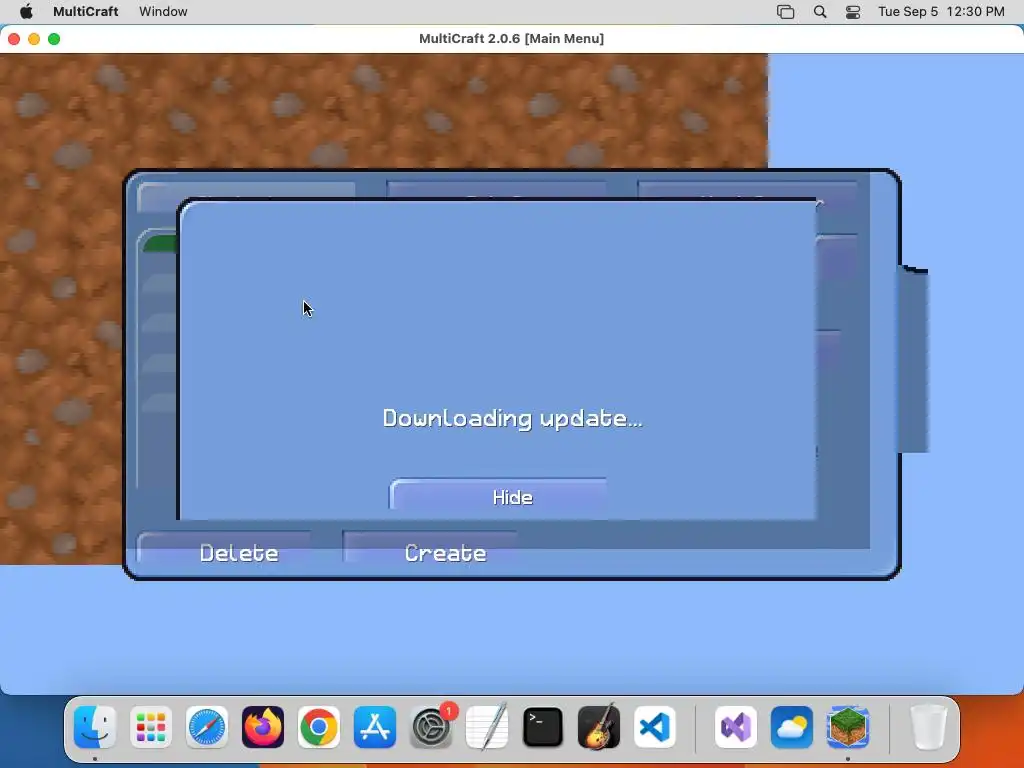Screen dimensions: 1024x768
Task: Launch GarageBand from the Dock
Action: tap(599, 727)
